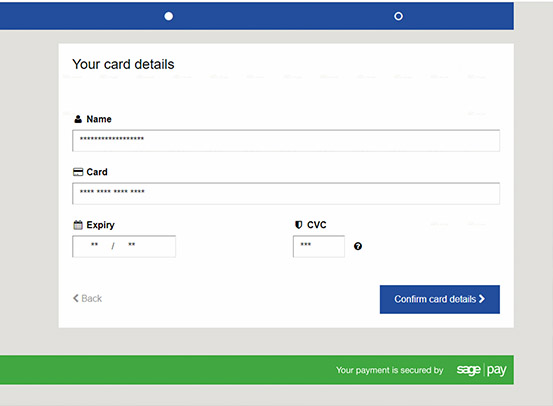Click the "Your card details" heading

click(x=123, y=64)
